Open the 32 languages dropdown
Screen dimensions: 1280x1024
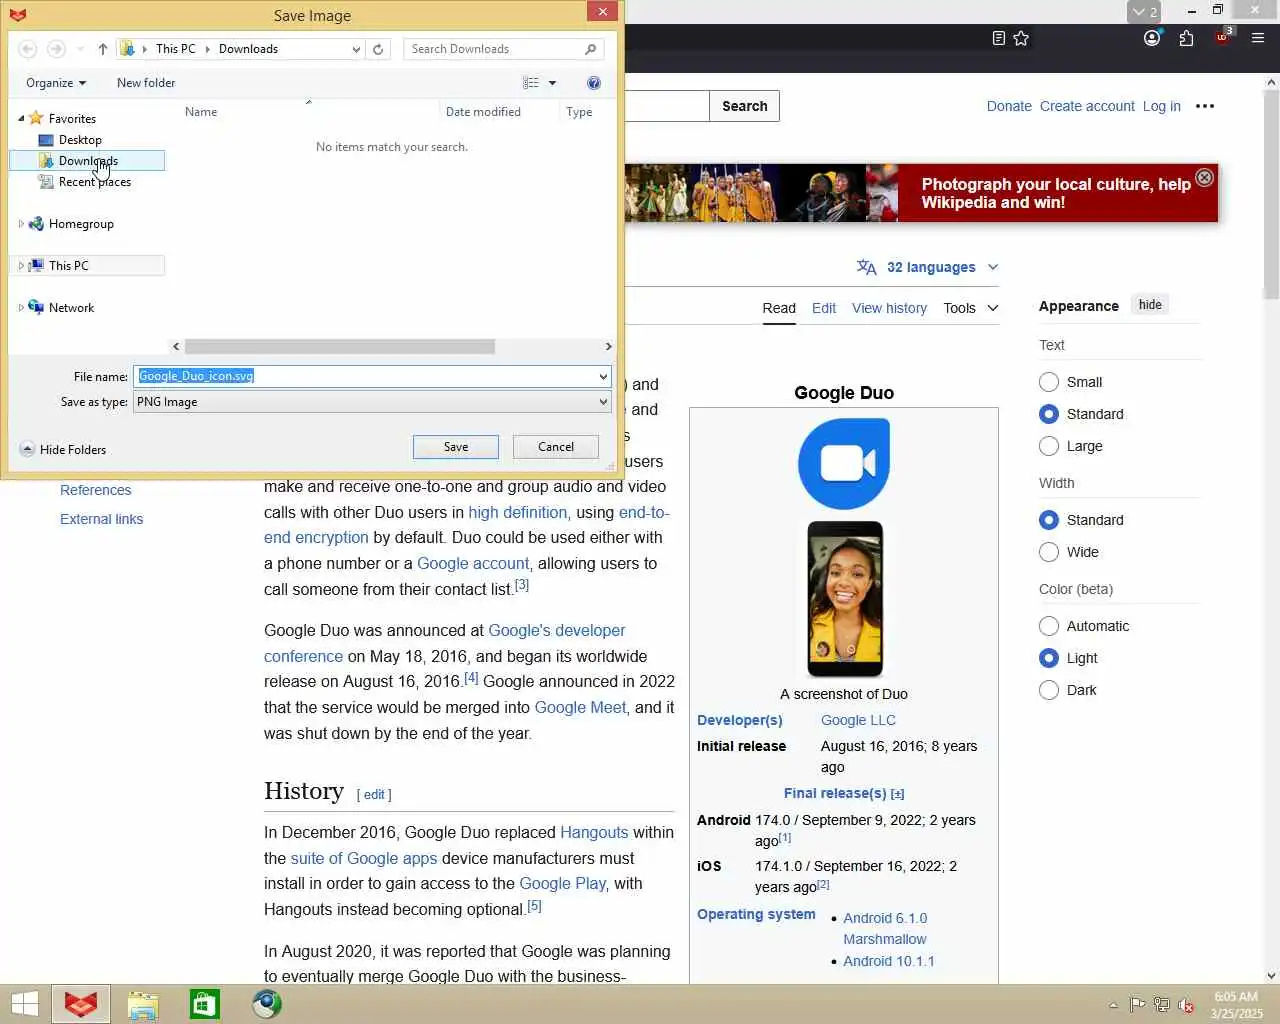[x=928, y=267]
